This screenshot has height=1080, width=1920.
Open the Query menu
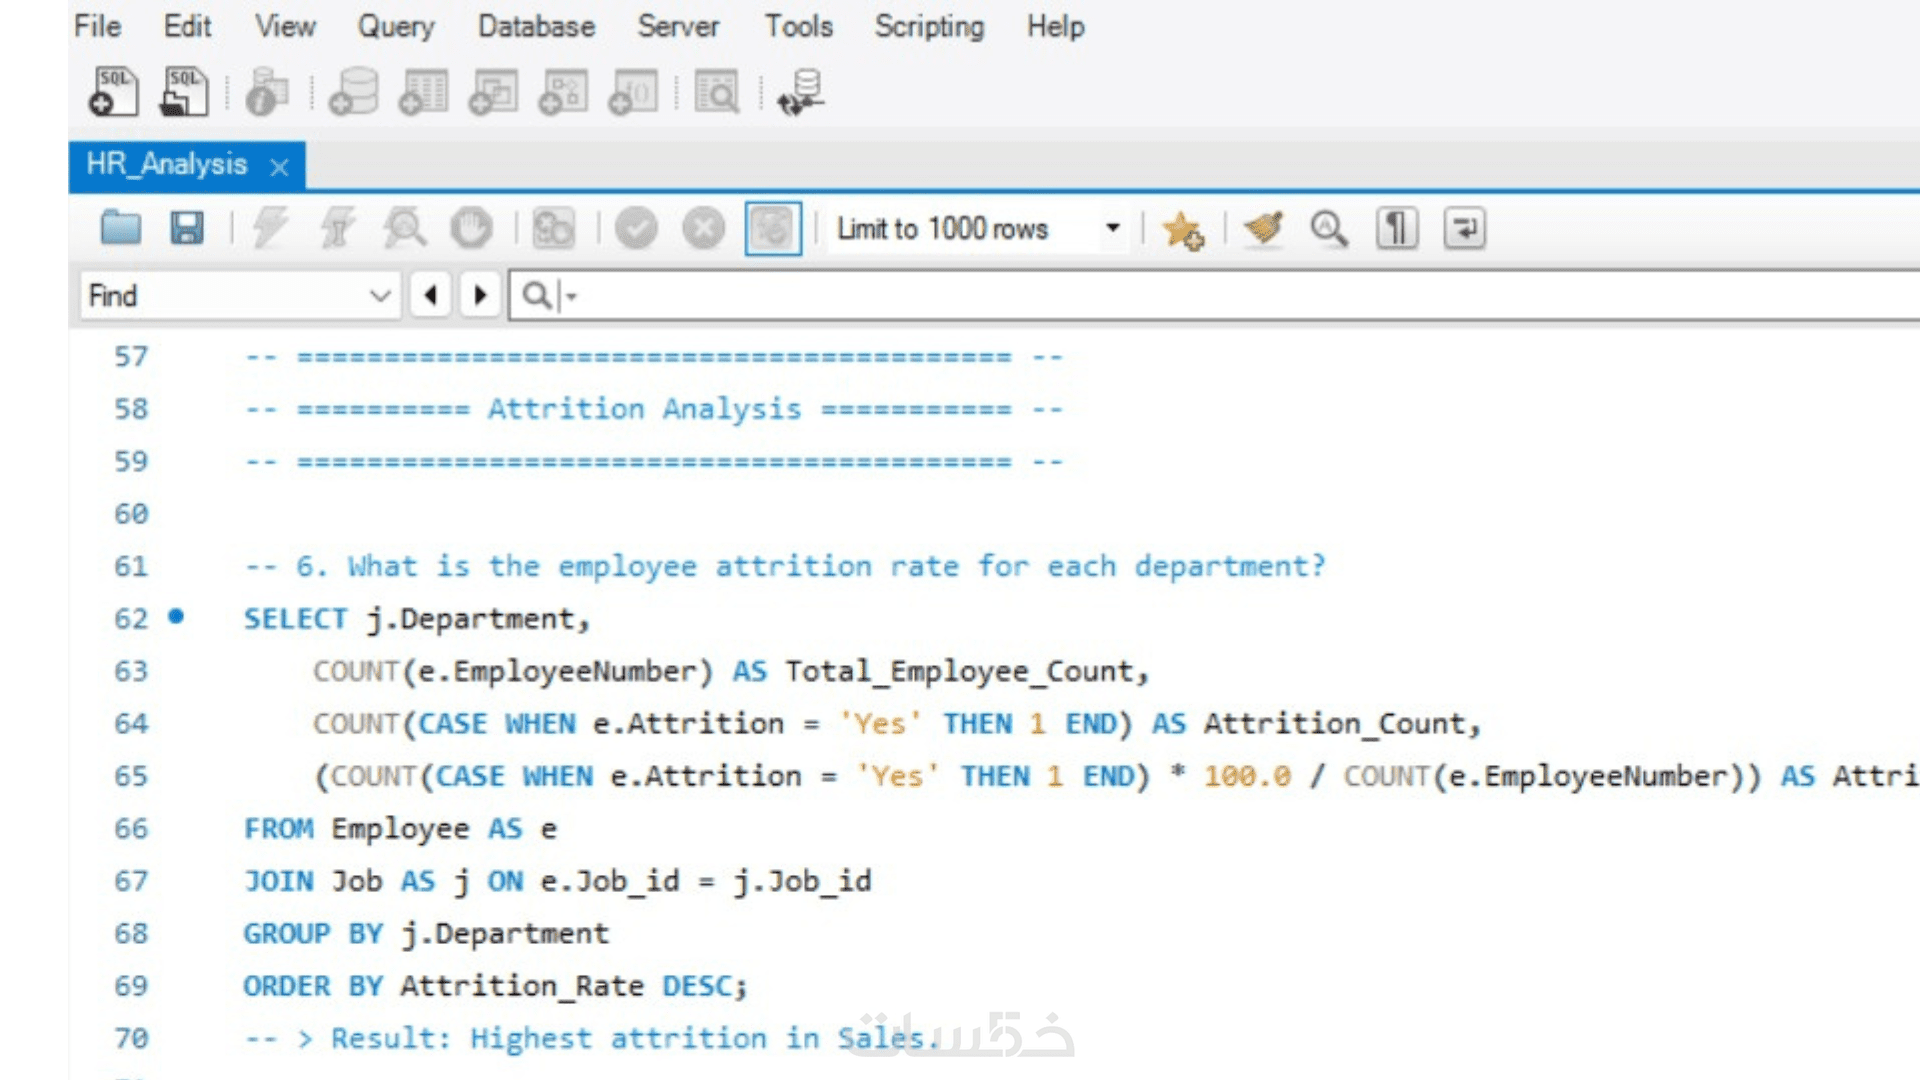pos(395,26)
